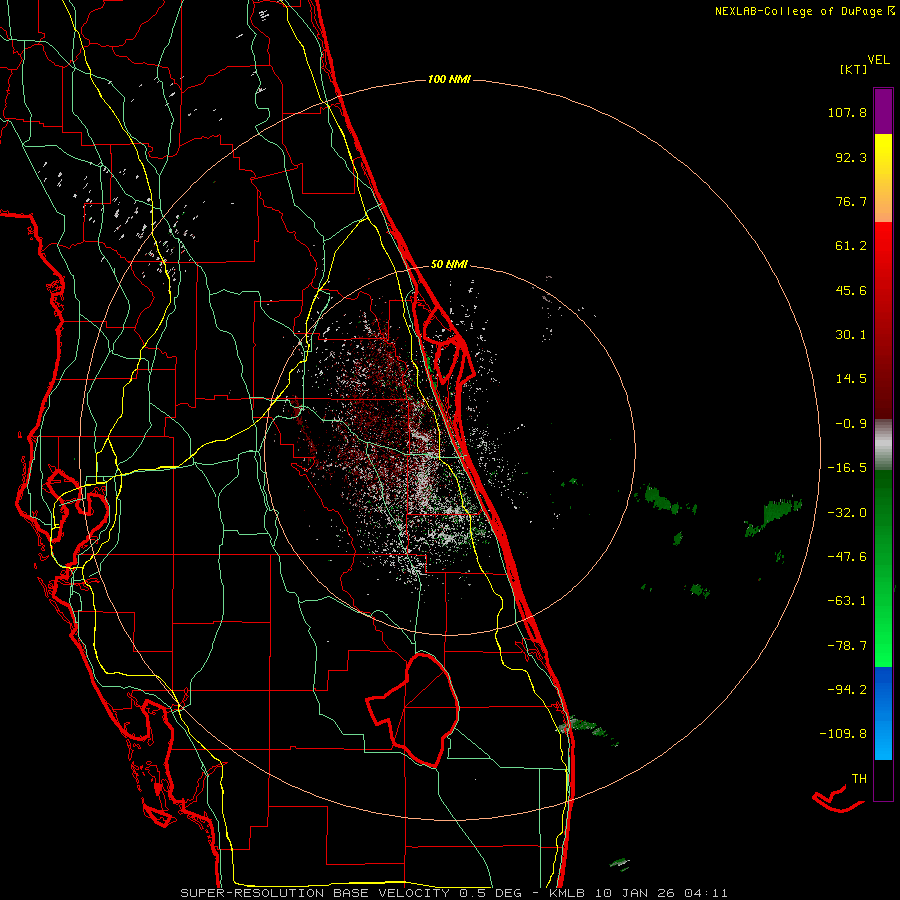Viewport: 900px width, 900px height.
Task: Click the SUPER-RESOLUTION BASE VELOCITY caption
Action: tap(317, 893)
